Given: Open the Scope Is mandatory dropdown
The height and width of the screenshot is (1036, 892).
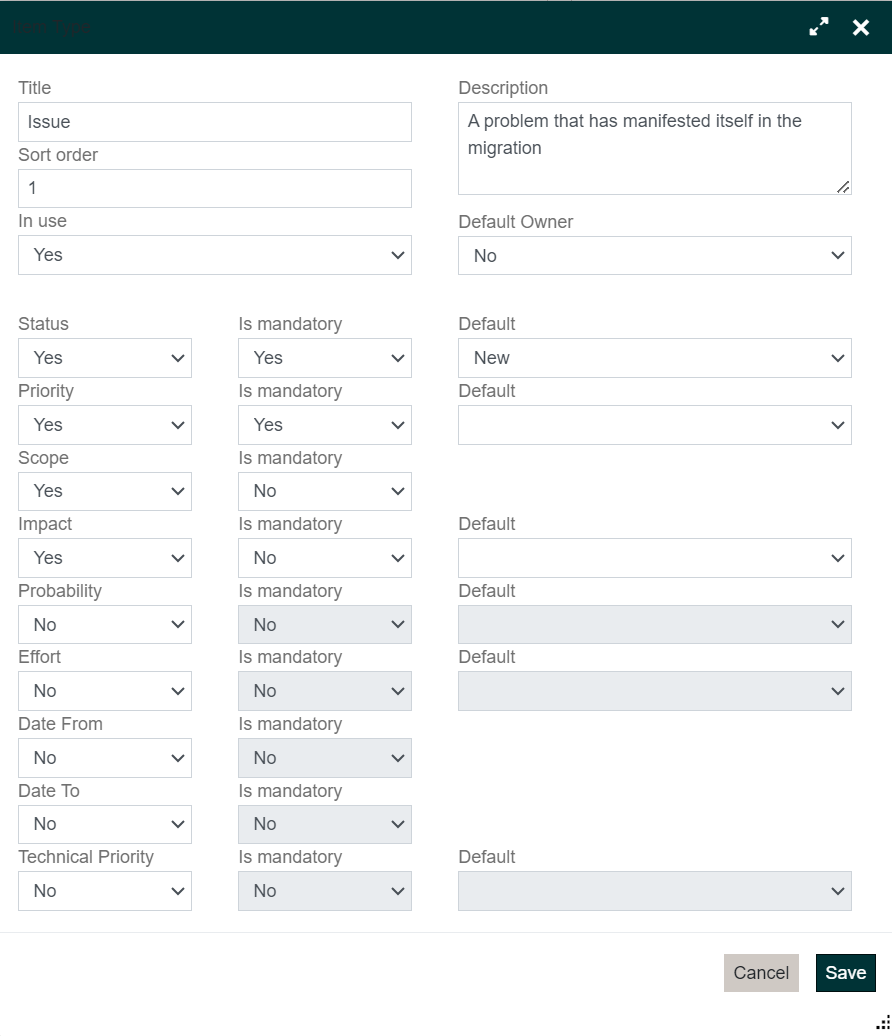Looking at the screenshot, I should tap(325, 491).
